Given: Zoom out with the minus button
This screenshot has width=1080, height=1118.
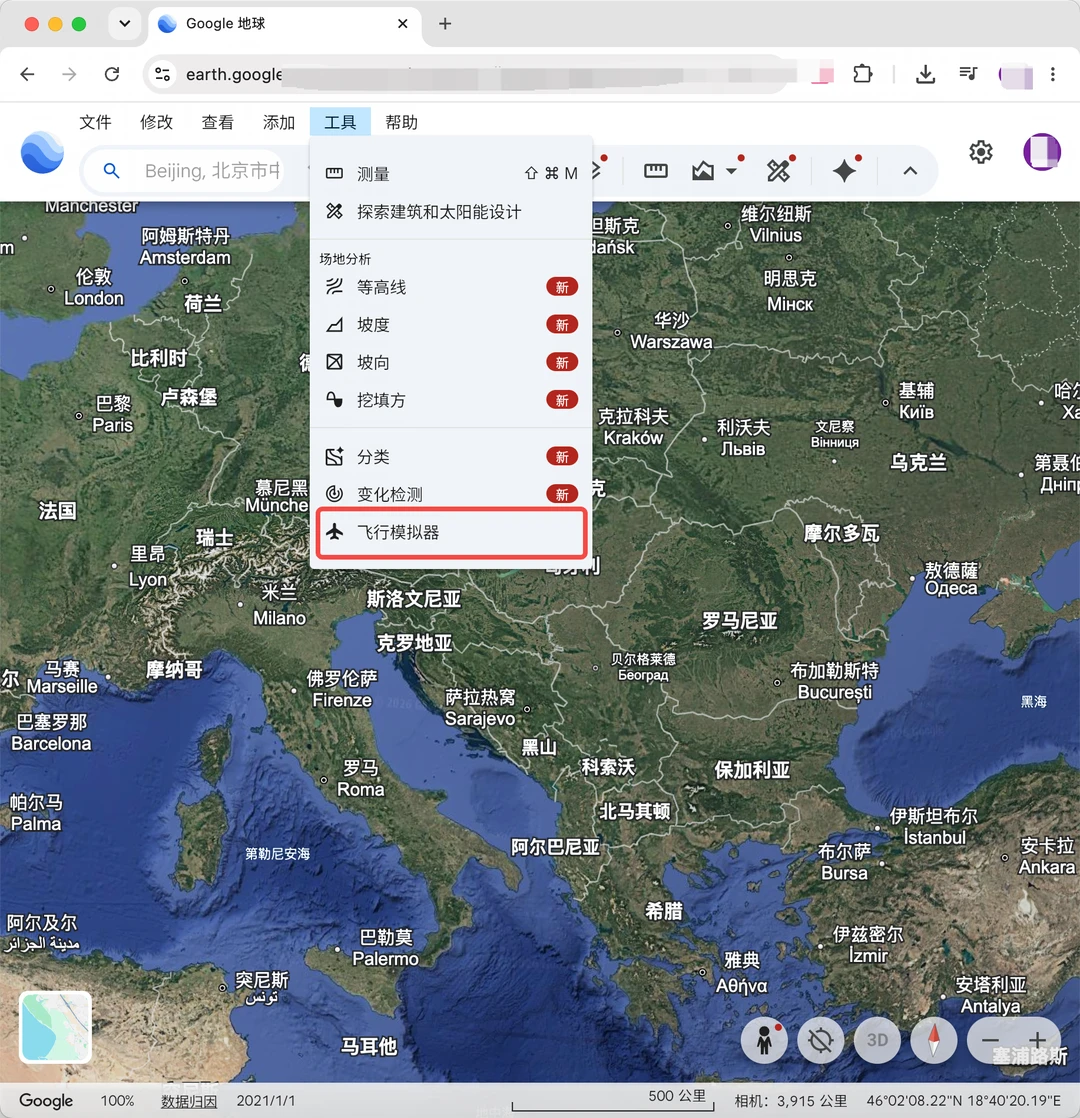Looking at the screenshot, I should [x=990, y=1040].
